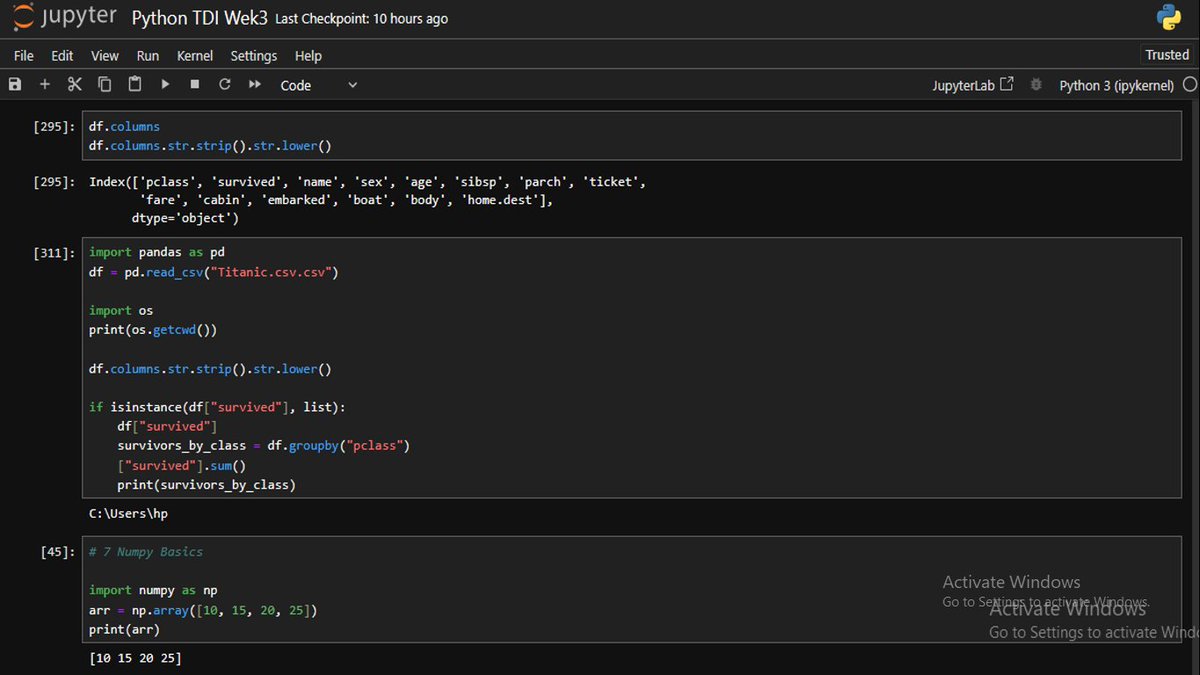The height and width of the screenshot is (675, 1200).
Task: Click the kernel status circle indicator
Action: (x=1189, y=85)
